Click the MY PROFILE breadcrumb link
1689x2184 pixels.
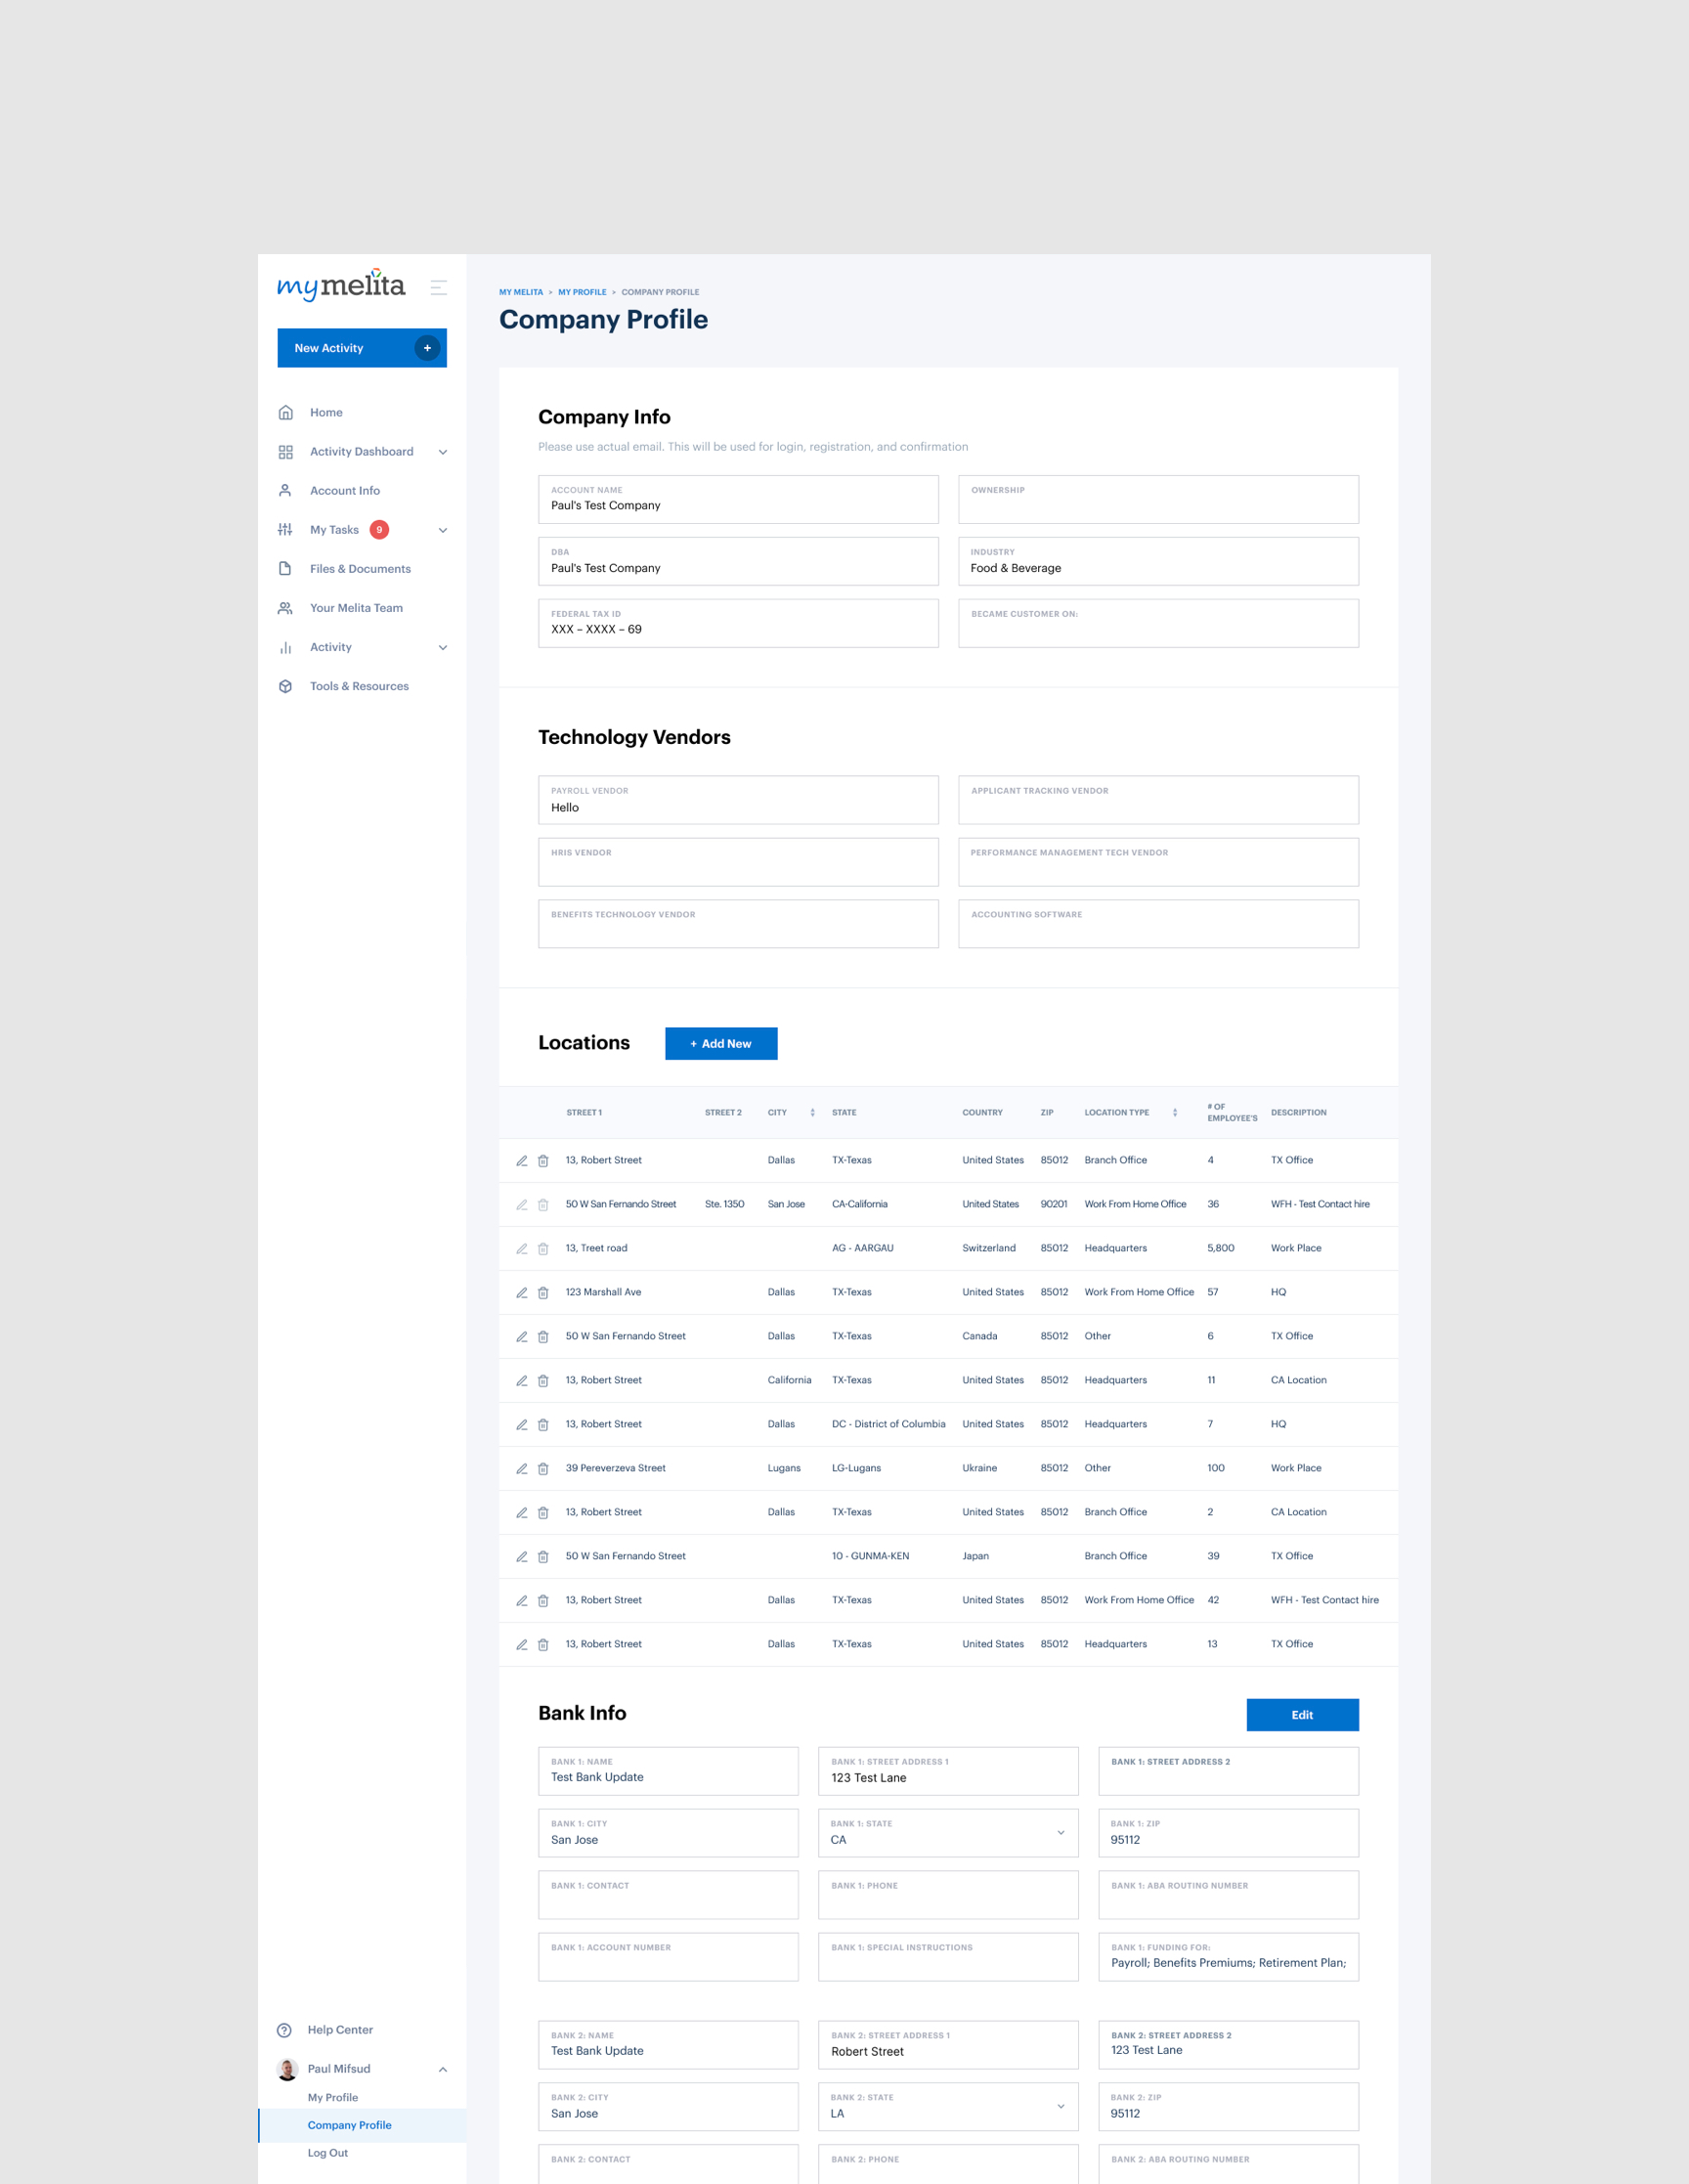pos(582,292)
